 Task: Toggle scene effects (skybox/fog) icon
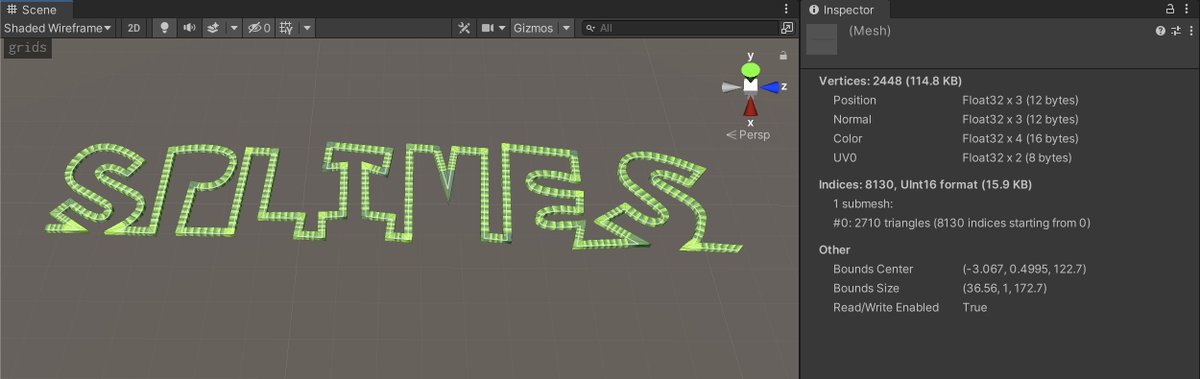click(213, 28)
